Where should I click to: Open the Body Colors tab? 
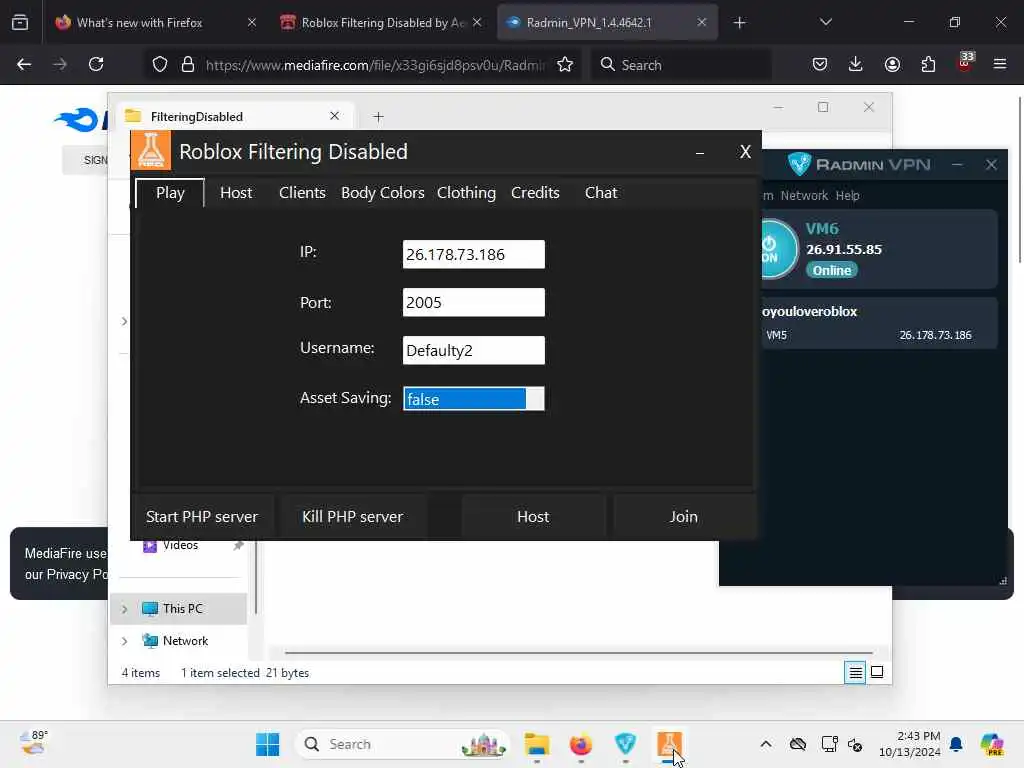coord(383,193)
